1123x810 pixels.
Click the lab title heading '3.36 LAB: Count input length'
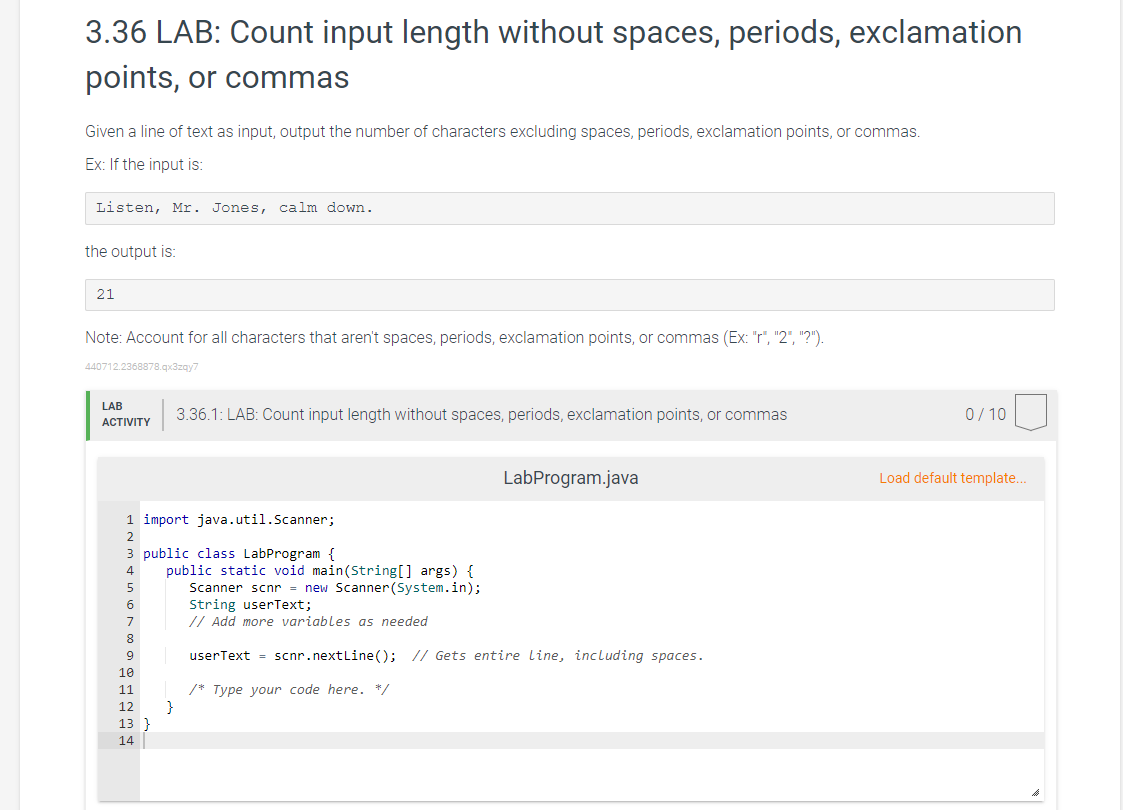[x=554, y=54]
